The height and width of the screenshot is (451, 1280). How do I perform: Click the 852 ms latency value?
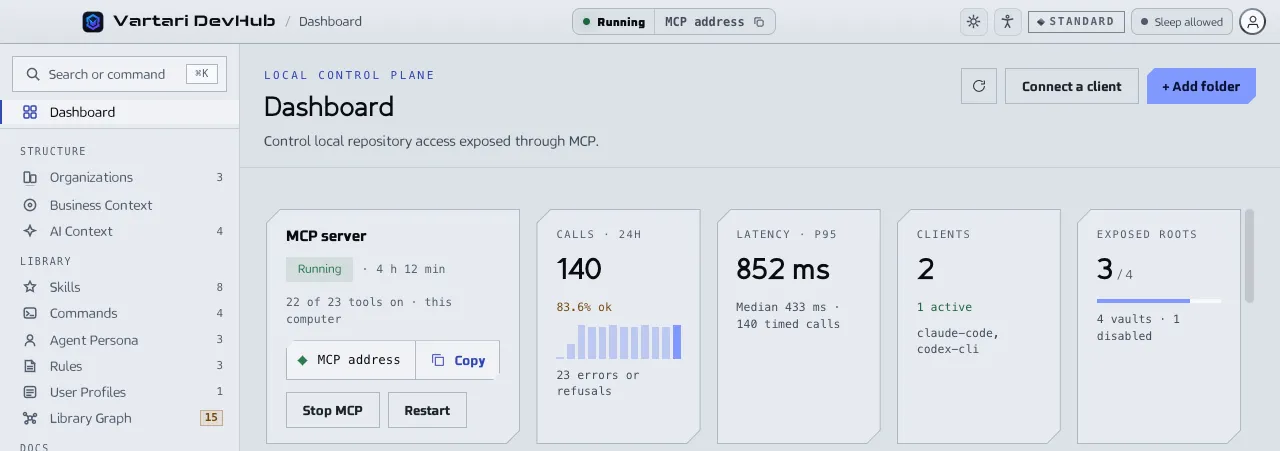click(x=783, y=269)
